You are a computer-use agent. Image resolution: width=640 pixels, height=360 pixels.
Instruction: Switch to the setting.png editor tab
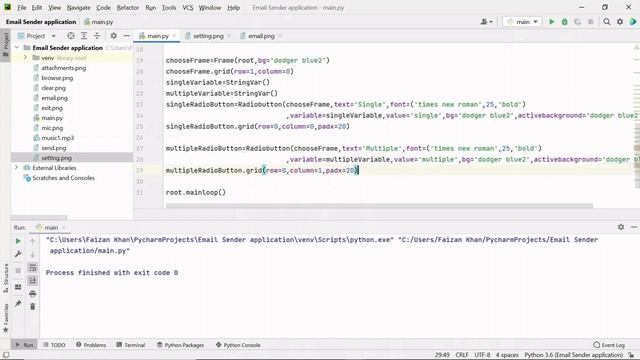click(x=208, y=36)
